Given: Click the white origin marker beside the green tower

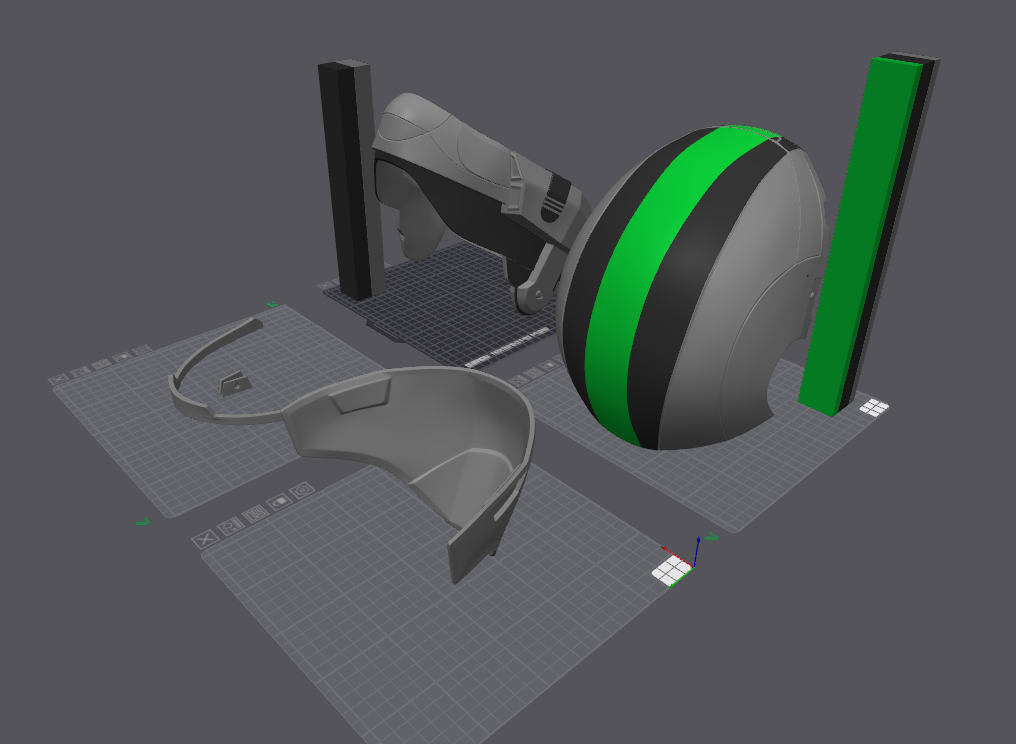Looking at the screenshot, I should tap(874, 407).
